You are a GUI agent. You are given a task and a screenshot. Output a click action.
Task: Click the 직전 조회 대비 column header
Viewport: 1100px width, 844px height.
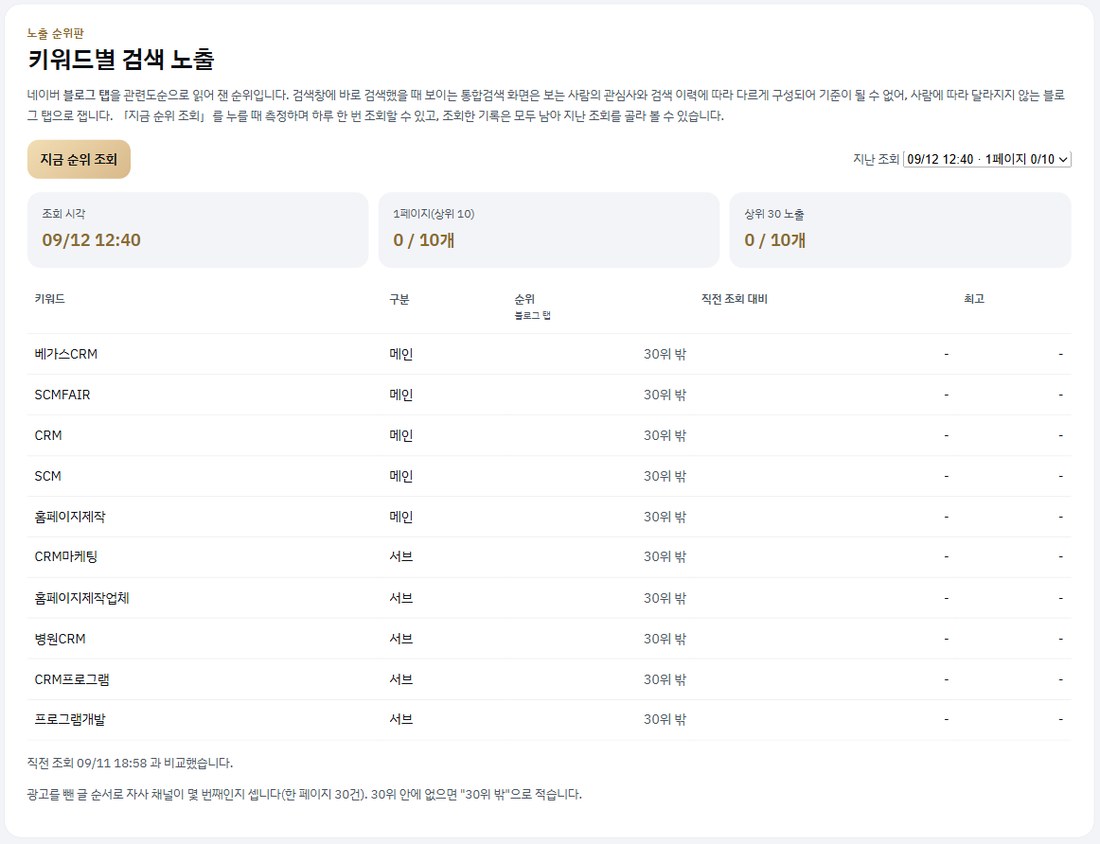(734, 299)
